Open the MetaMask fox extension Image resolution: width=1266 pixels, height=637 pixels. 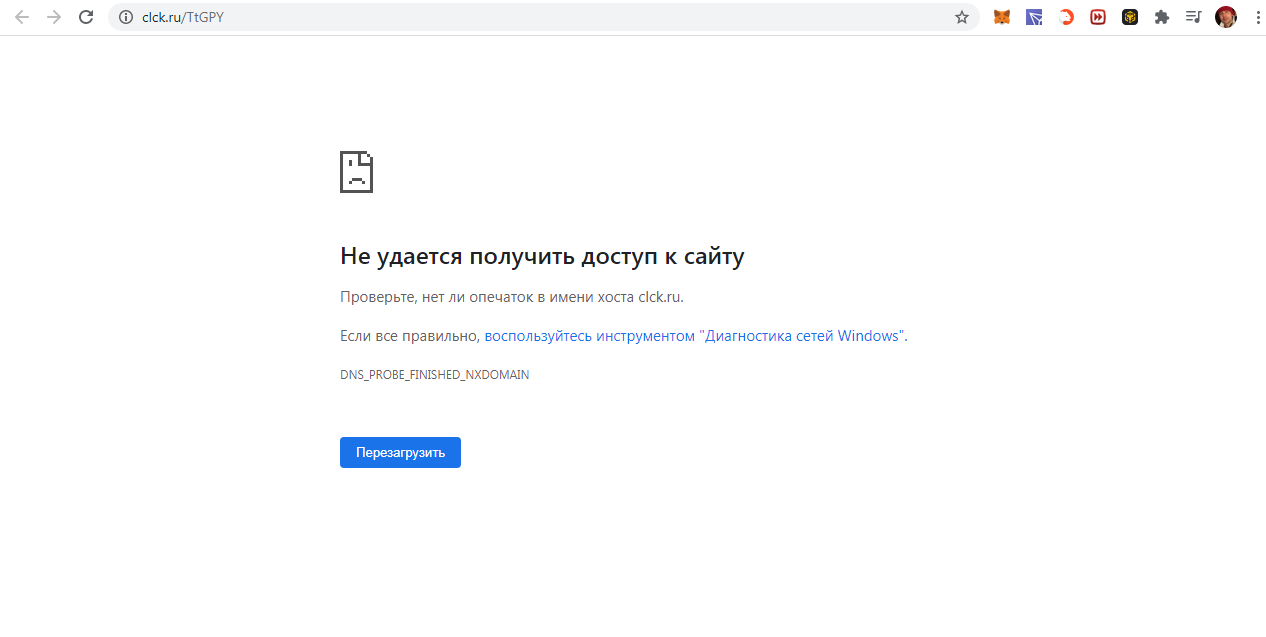coord(1001,17)
